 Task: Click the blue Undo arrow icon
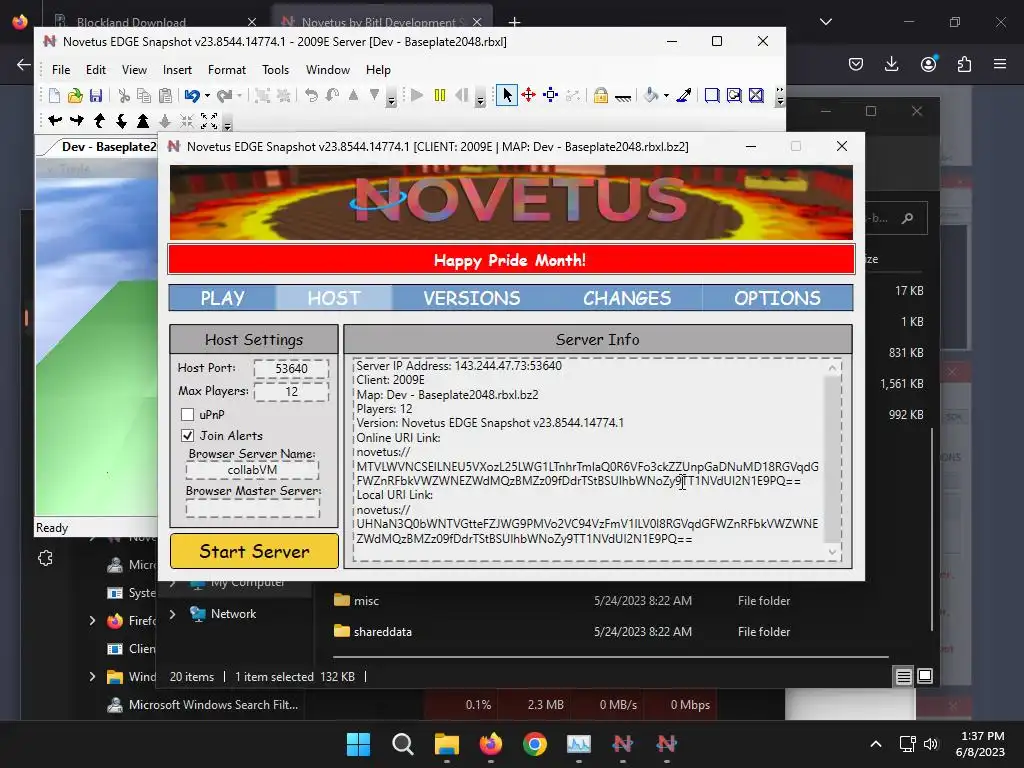[191, 96]
